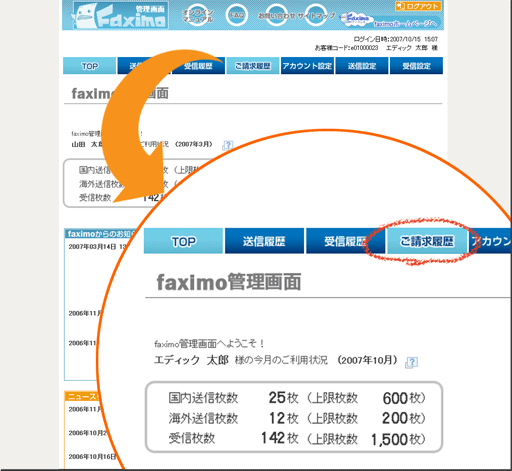Click the ニュース panel header
The height and width of the screenshot is (471, 512).
tap(83, 396)
